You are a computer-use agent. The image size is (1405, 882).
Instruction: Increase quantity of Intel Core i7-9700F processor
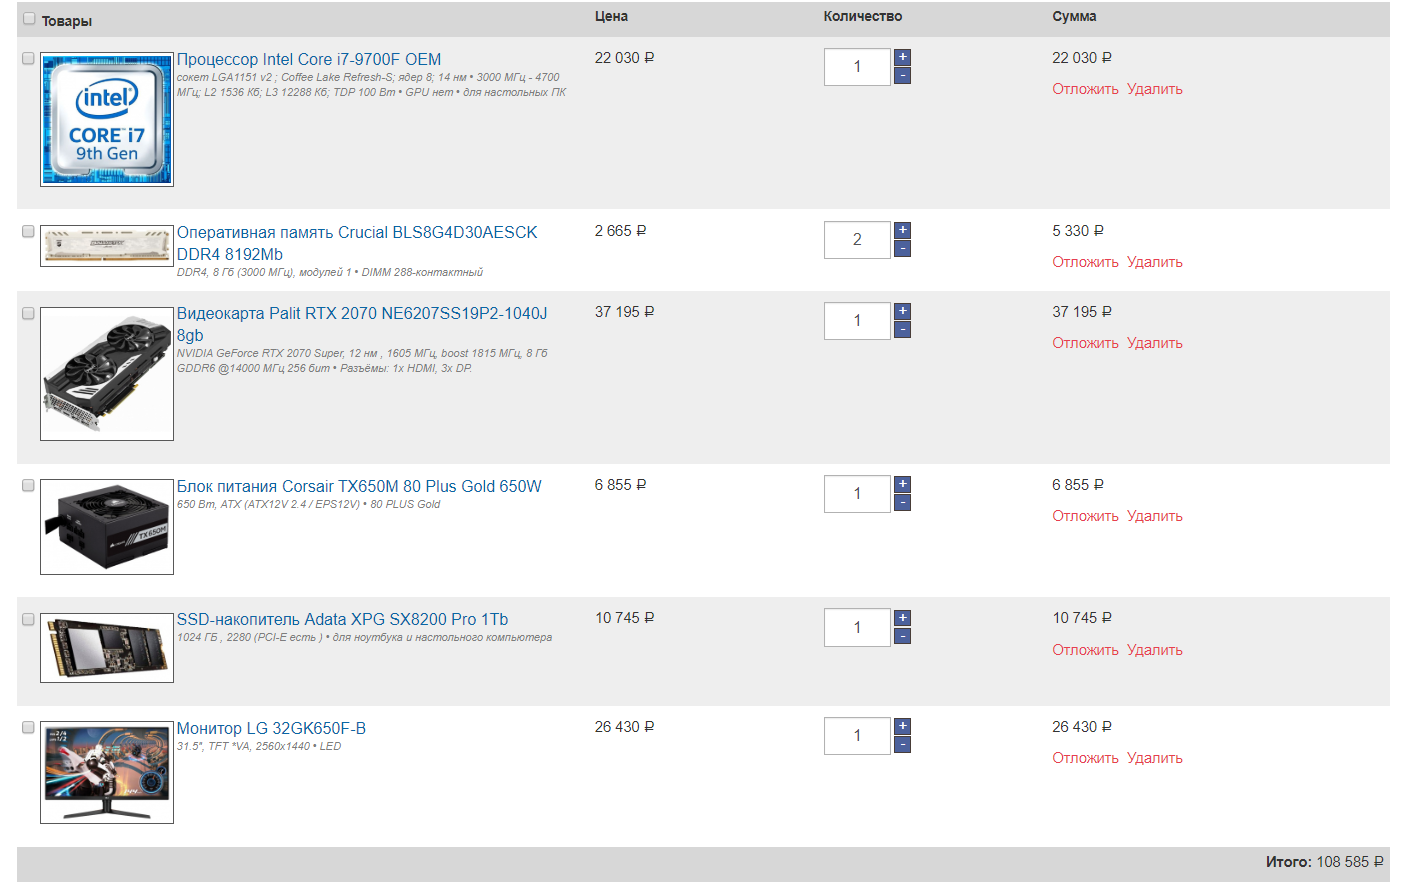pyautogui.click(x=902, y=57)
